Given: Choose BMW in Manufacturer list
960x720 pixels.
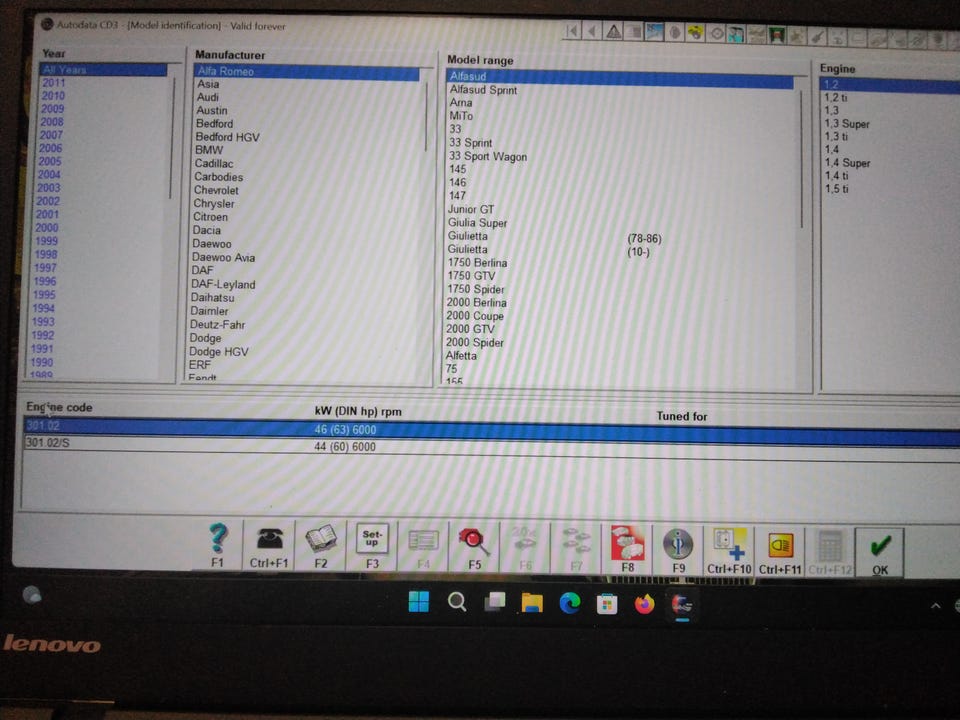Looking at the screenshot, I should pyautogui.click(x=209, y=150).
